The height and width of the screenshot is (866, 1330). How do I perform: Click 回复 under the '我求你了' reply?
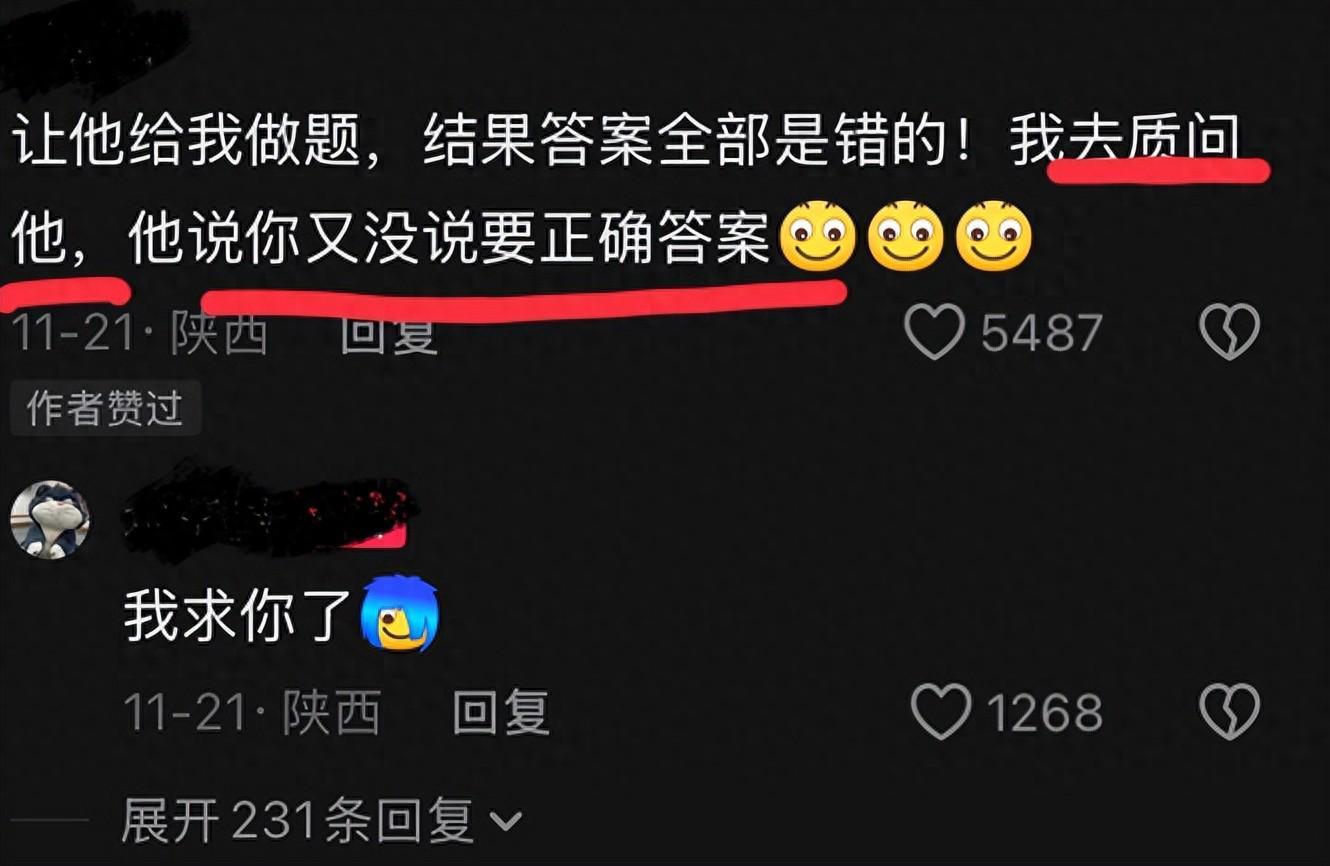pos(501,713)
